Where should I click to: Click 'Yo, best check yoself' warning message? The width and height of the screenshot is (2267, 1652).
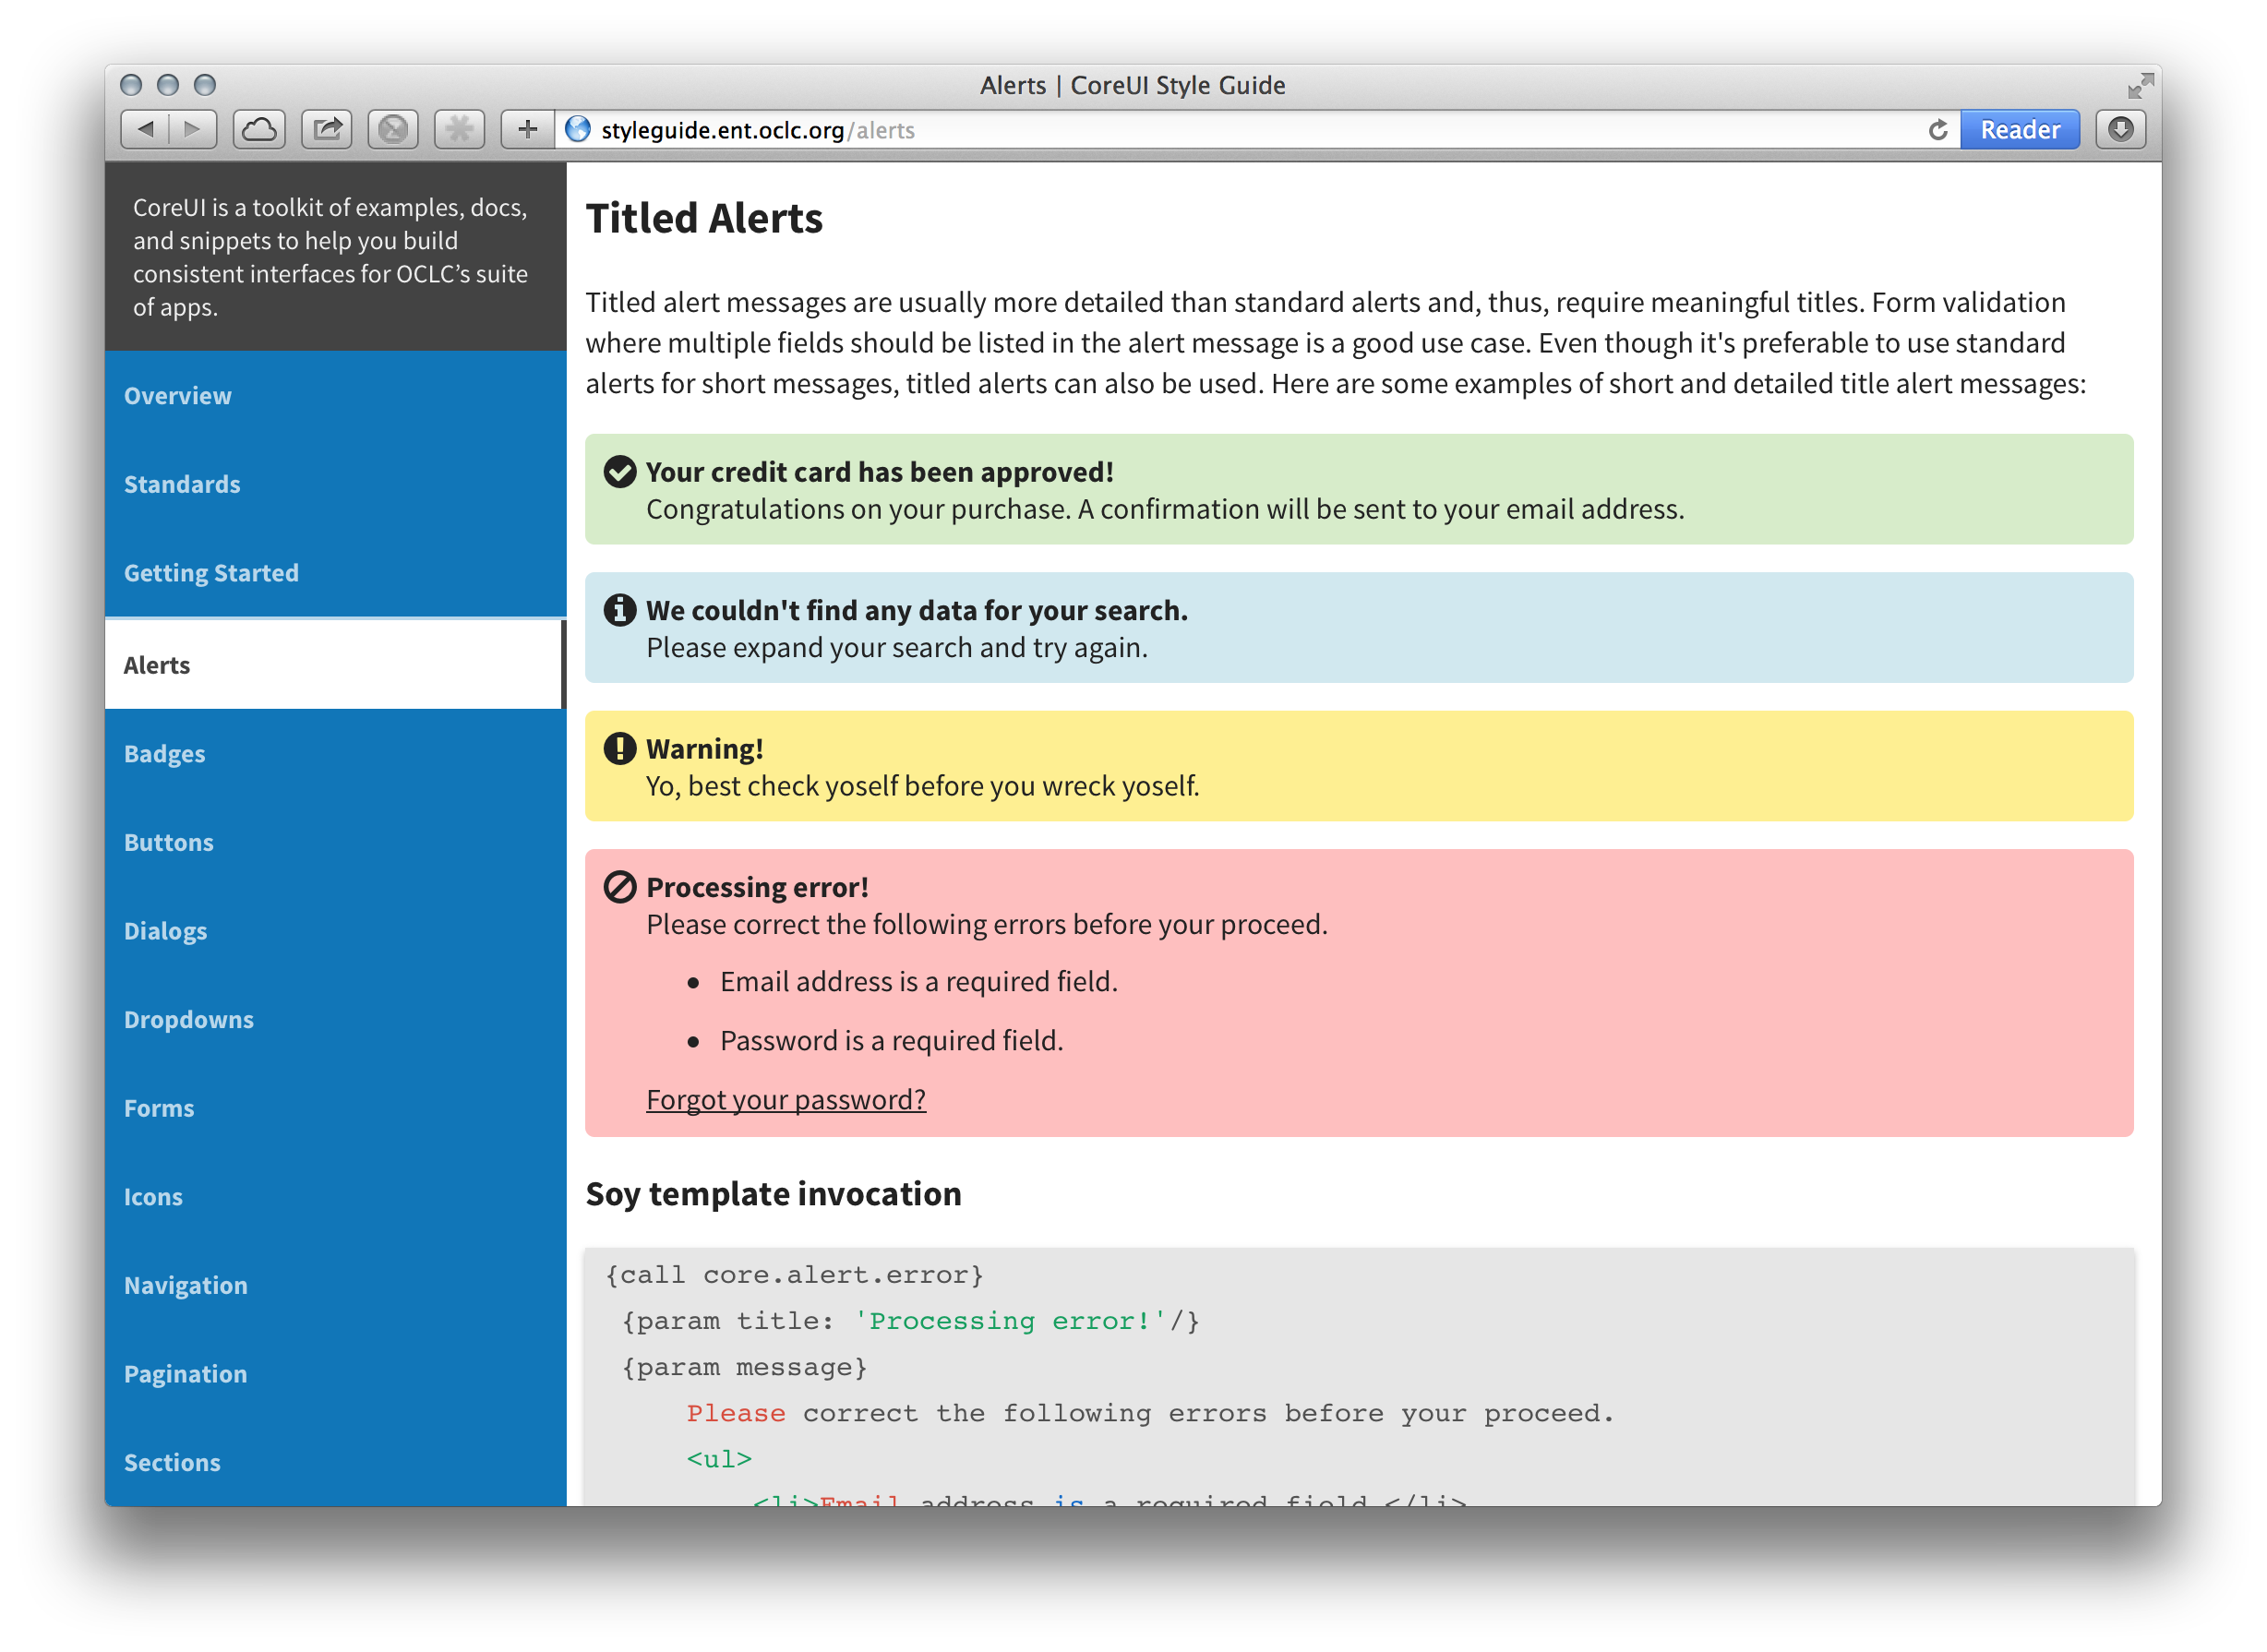click(923, 786)
